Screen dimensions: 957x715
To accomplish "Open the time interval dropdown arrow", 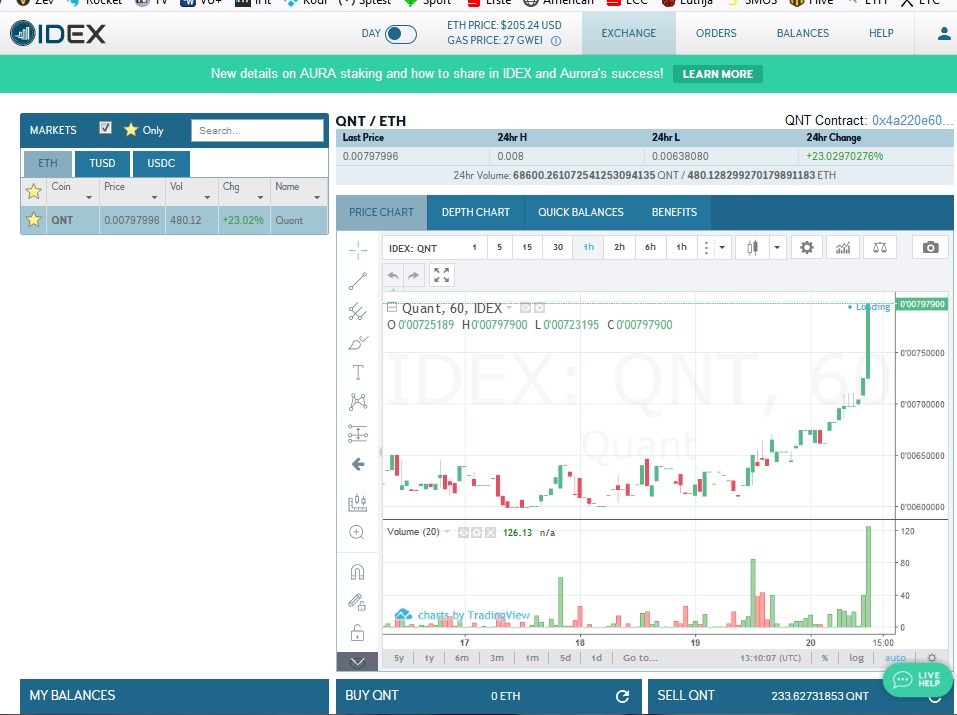I will tap(722, 248).
